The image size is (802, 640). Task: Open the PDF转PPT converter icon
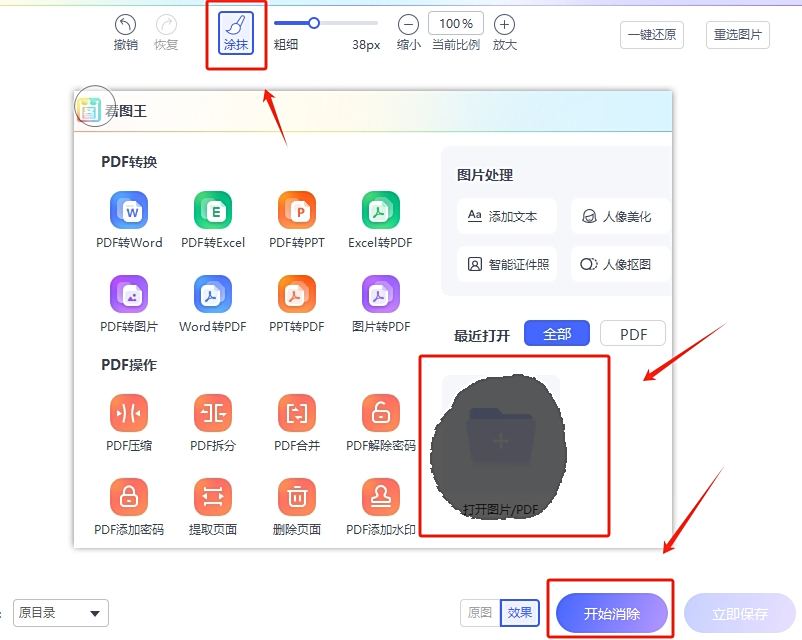[x=297, y=210]
